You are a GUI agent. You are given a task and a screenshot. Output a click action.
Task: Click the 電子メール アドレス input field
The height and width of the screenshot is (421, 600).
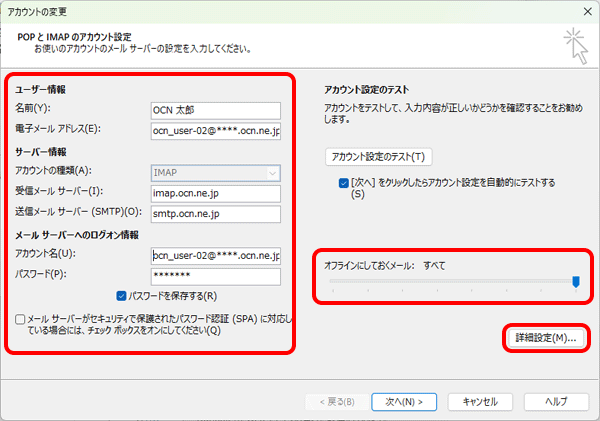pos(216,130)
